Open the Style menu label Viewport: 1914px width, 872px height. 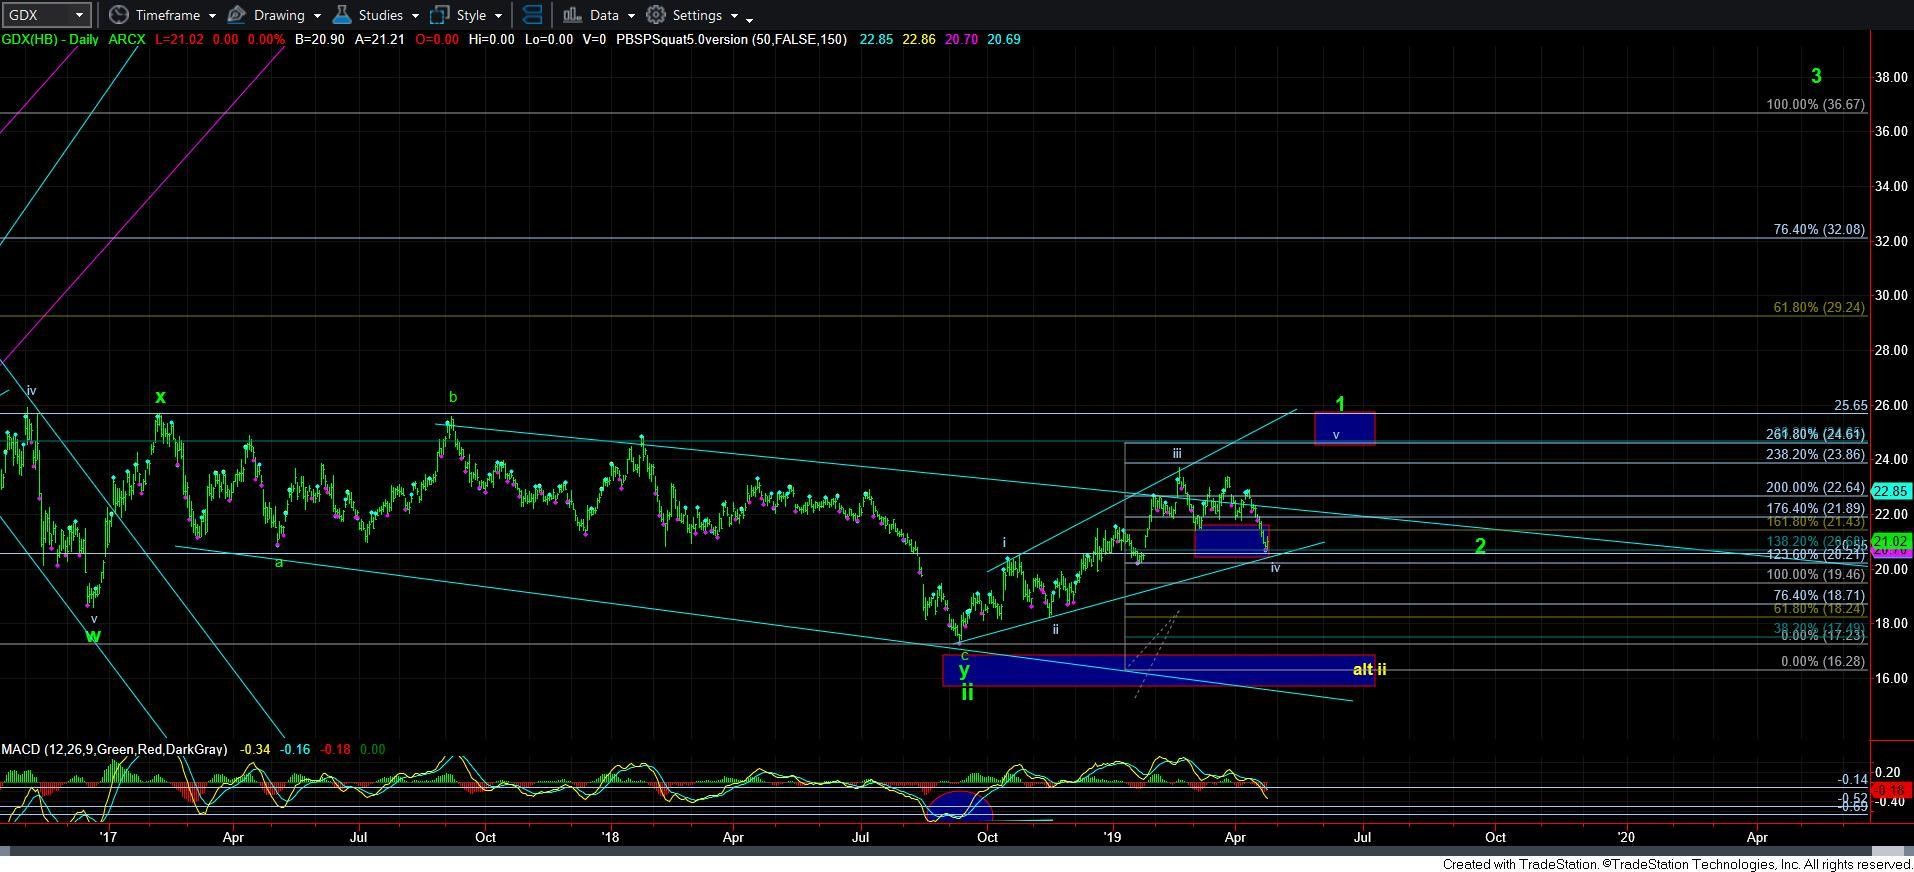pos(471,15)
